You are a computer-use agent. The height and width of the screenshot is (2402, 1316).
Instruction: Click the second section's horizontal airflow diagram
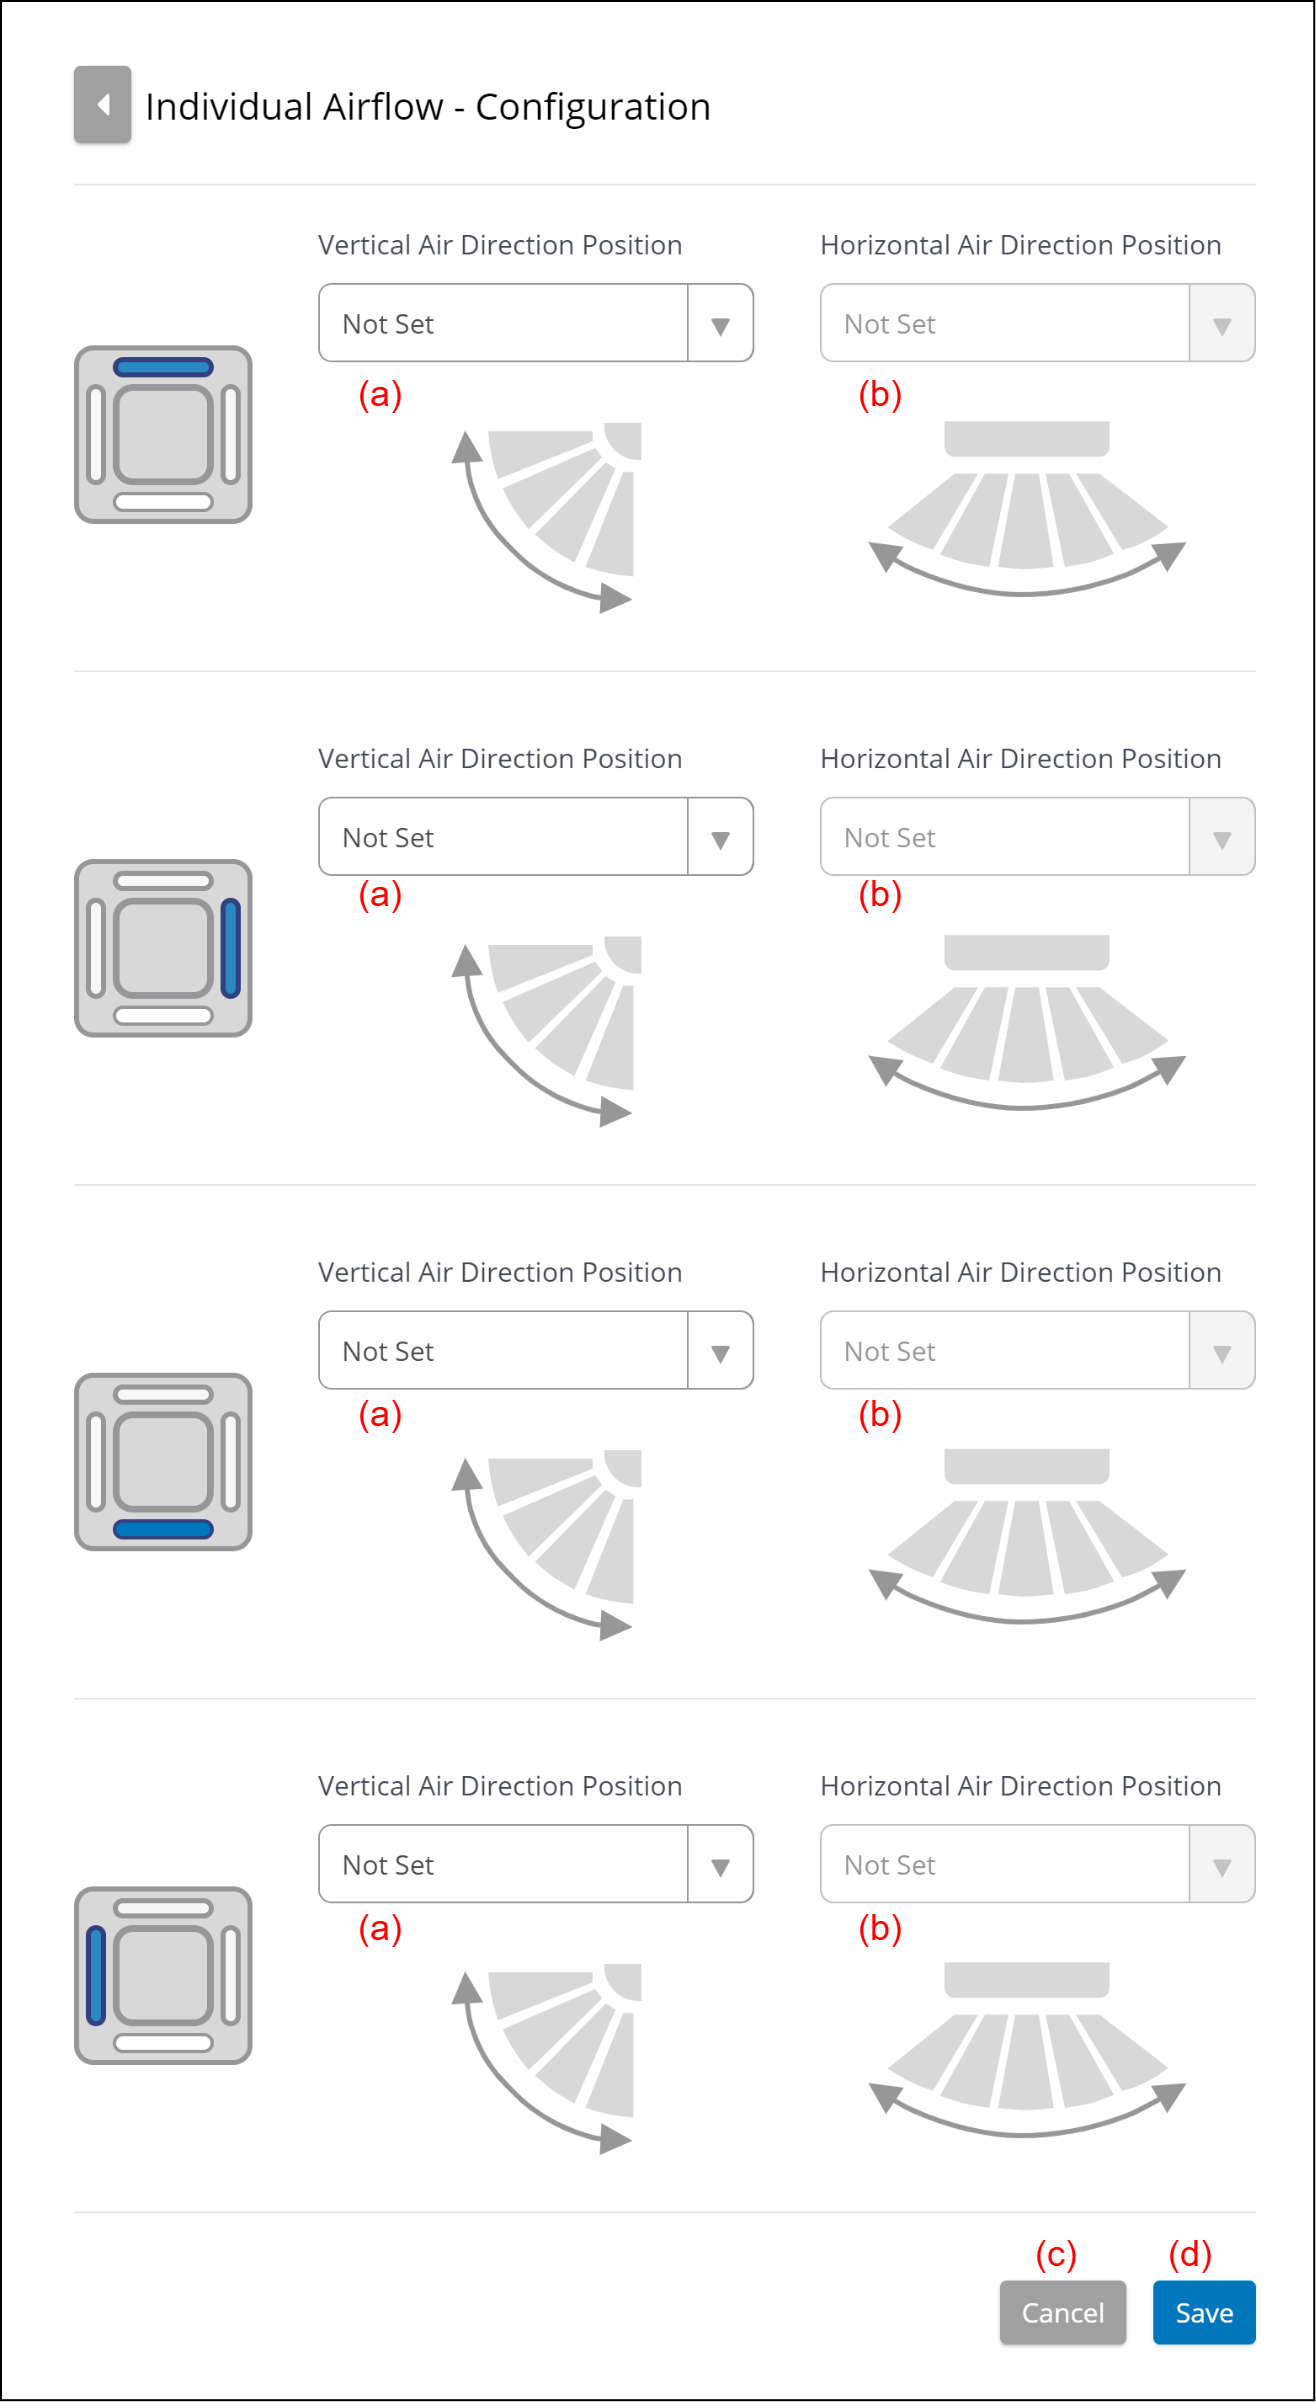(x=1027, y=1023)
